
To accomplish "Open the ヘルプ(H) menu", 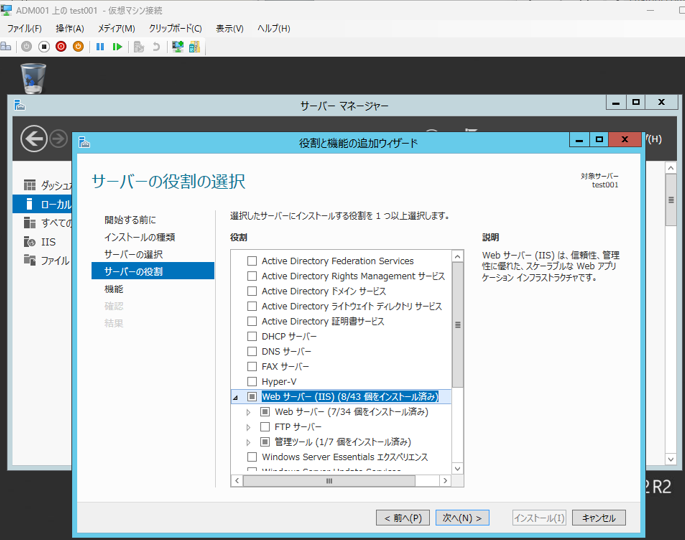I will pyautogui.click(x=273, y=28).
